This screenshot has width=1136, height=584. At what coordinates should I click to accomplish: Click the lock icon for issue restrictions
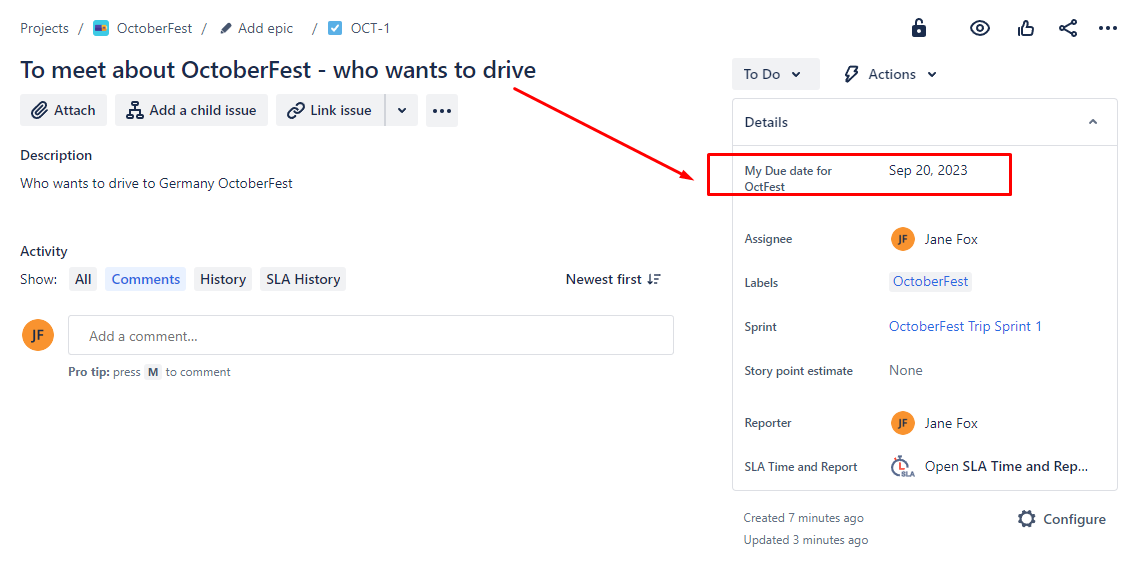pos(919,28)
